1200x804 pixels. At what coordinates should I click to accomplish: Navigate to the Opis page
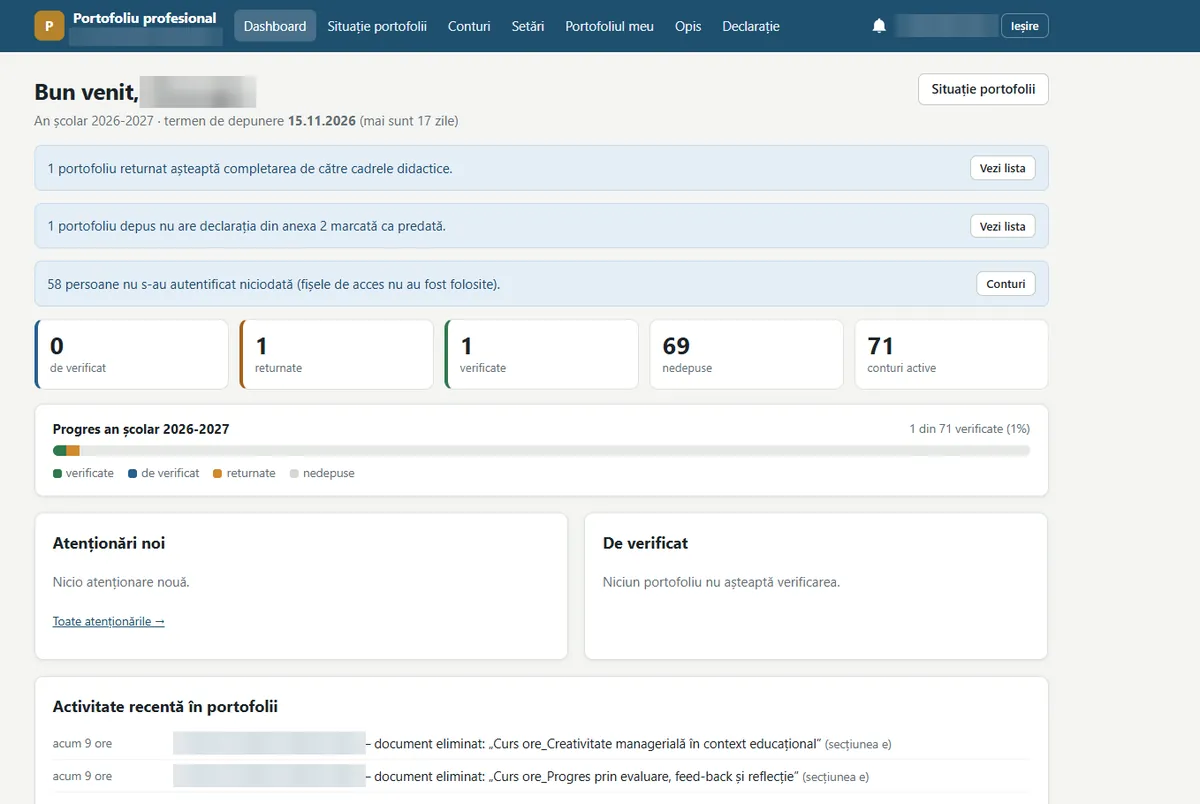688,26
